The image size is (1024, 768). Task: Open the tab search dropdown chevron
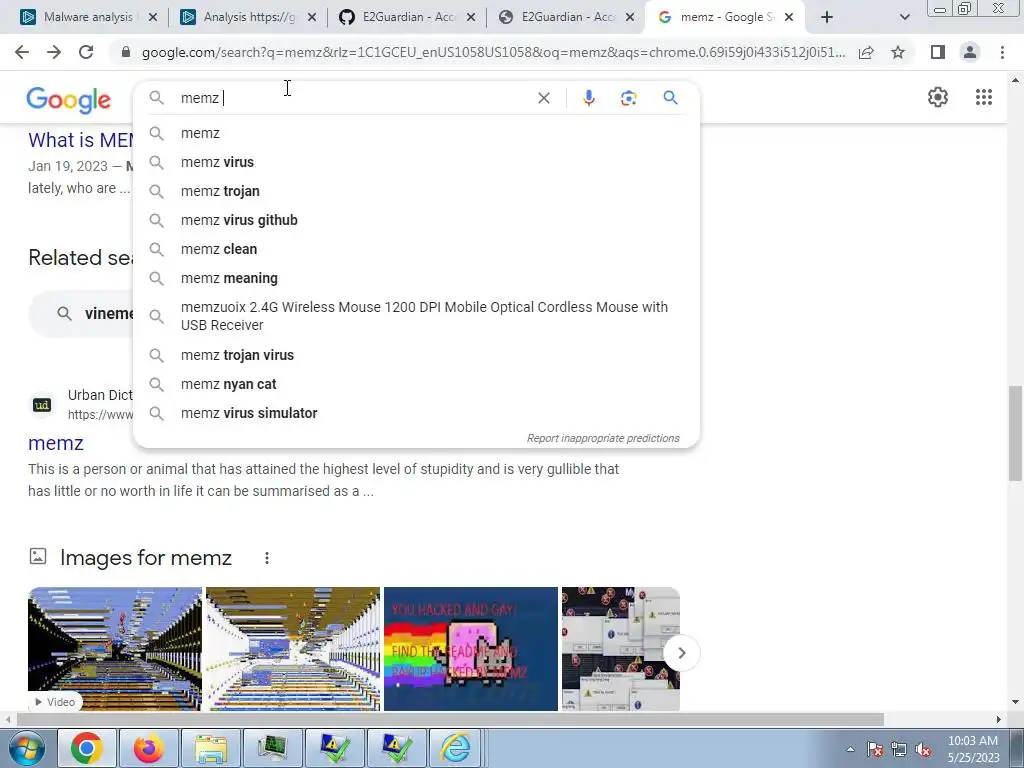[904, 17]
